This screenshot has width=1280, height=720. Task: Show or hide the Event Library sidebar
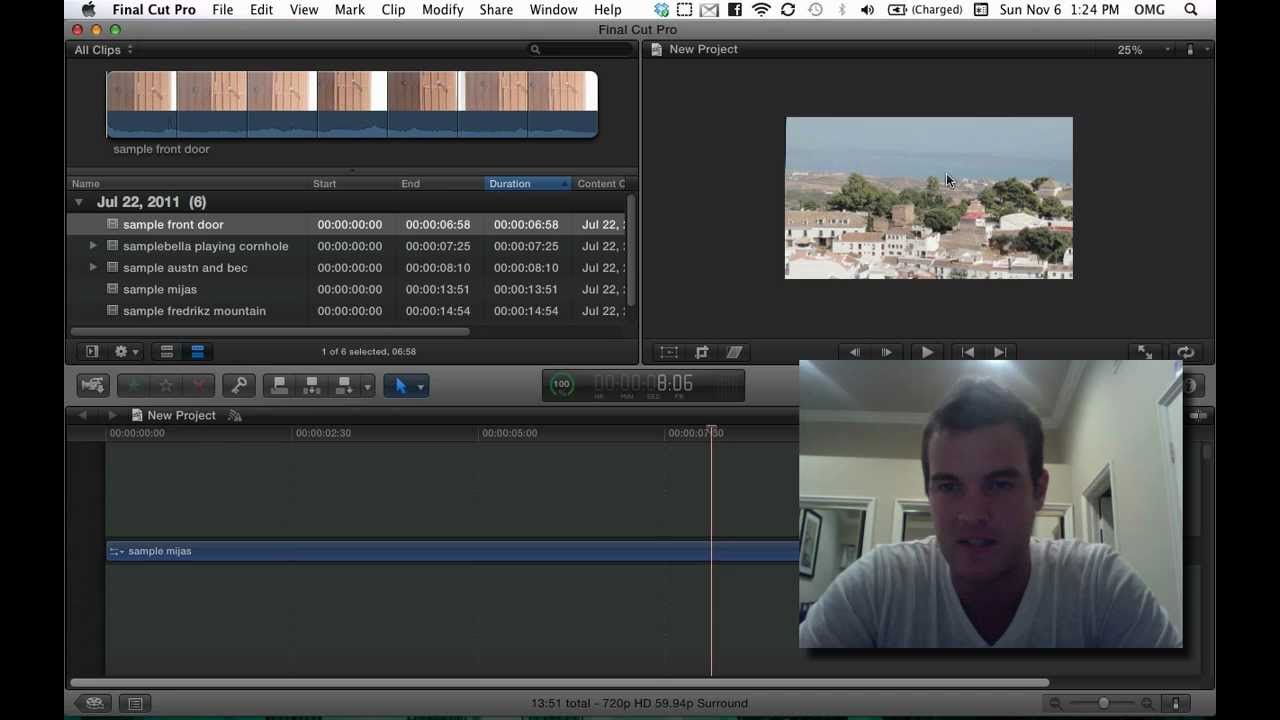tap(92, 352)
